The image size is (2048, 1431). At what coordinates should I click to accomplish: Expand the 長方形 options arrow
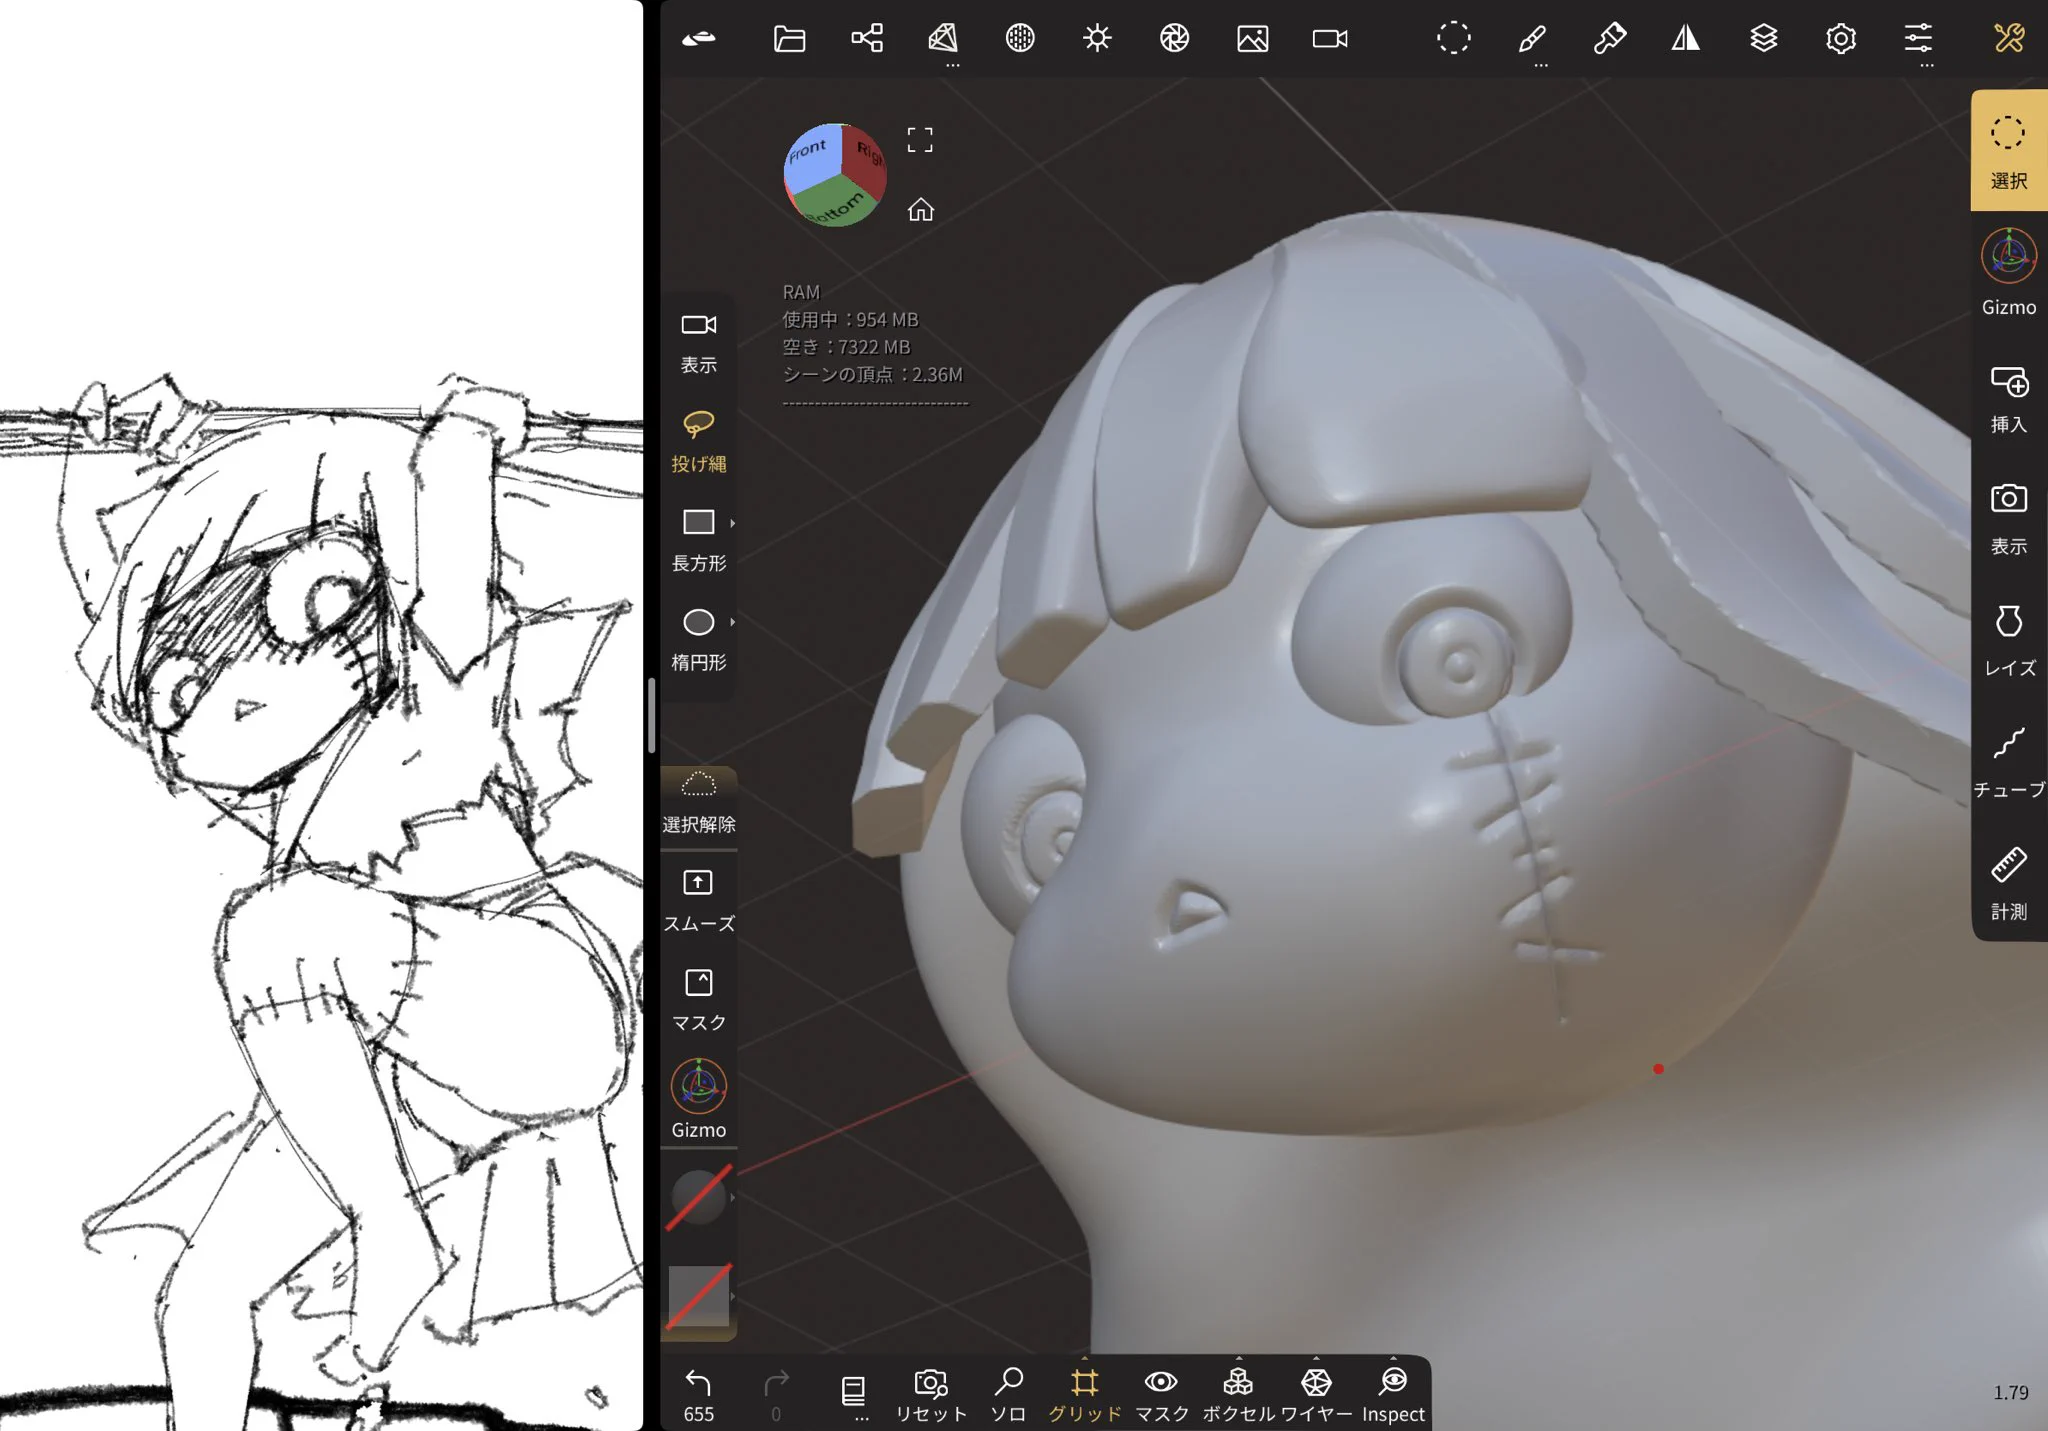tap(733, 523)
